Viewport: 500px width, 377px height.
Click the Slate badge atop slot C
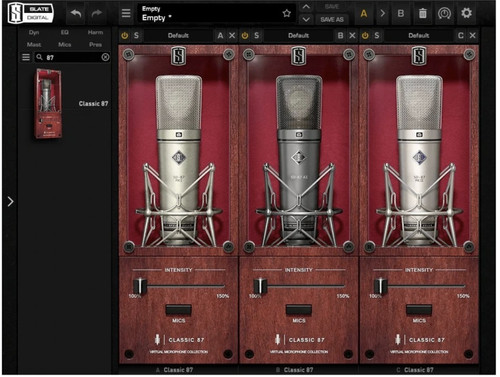pyautogui.click(x=419, y=56)
